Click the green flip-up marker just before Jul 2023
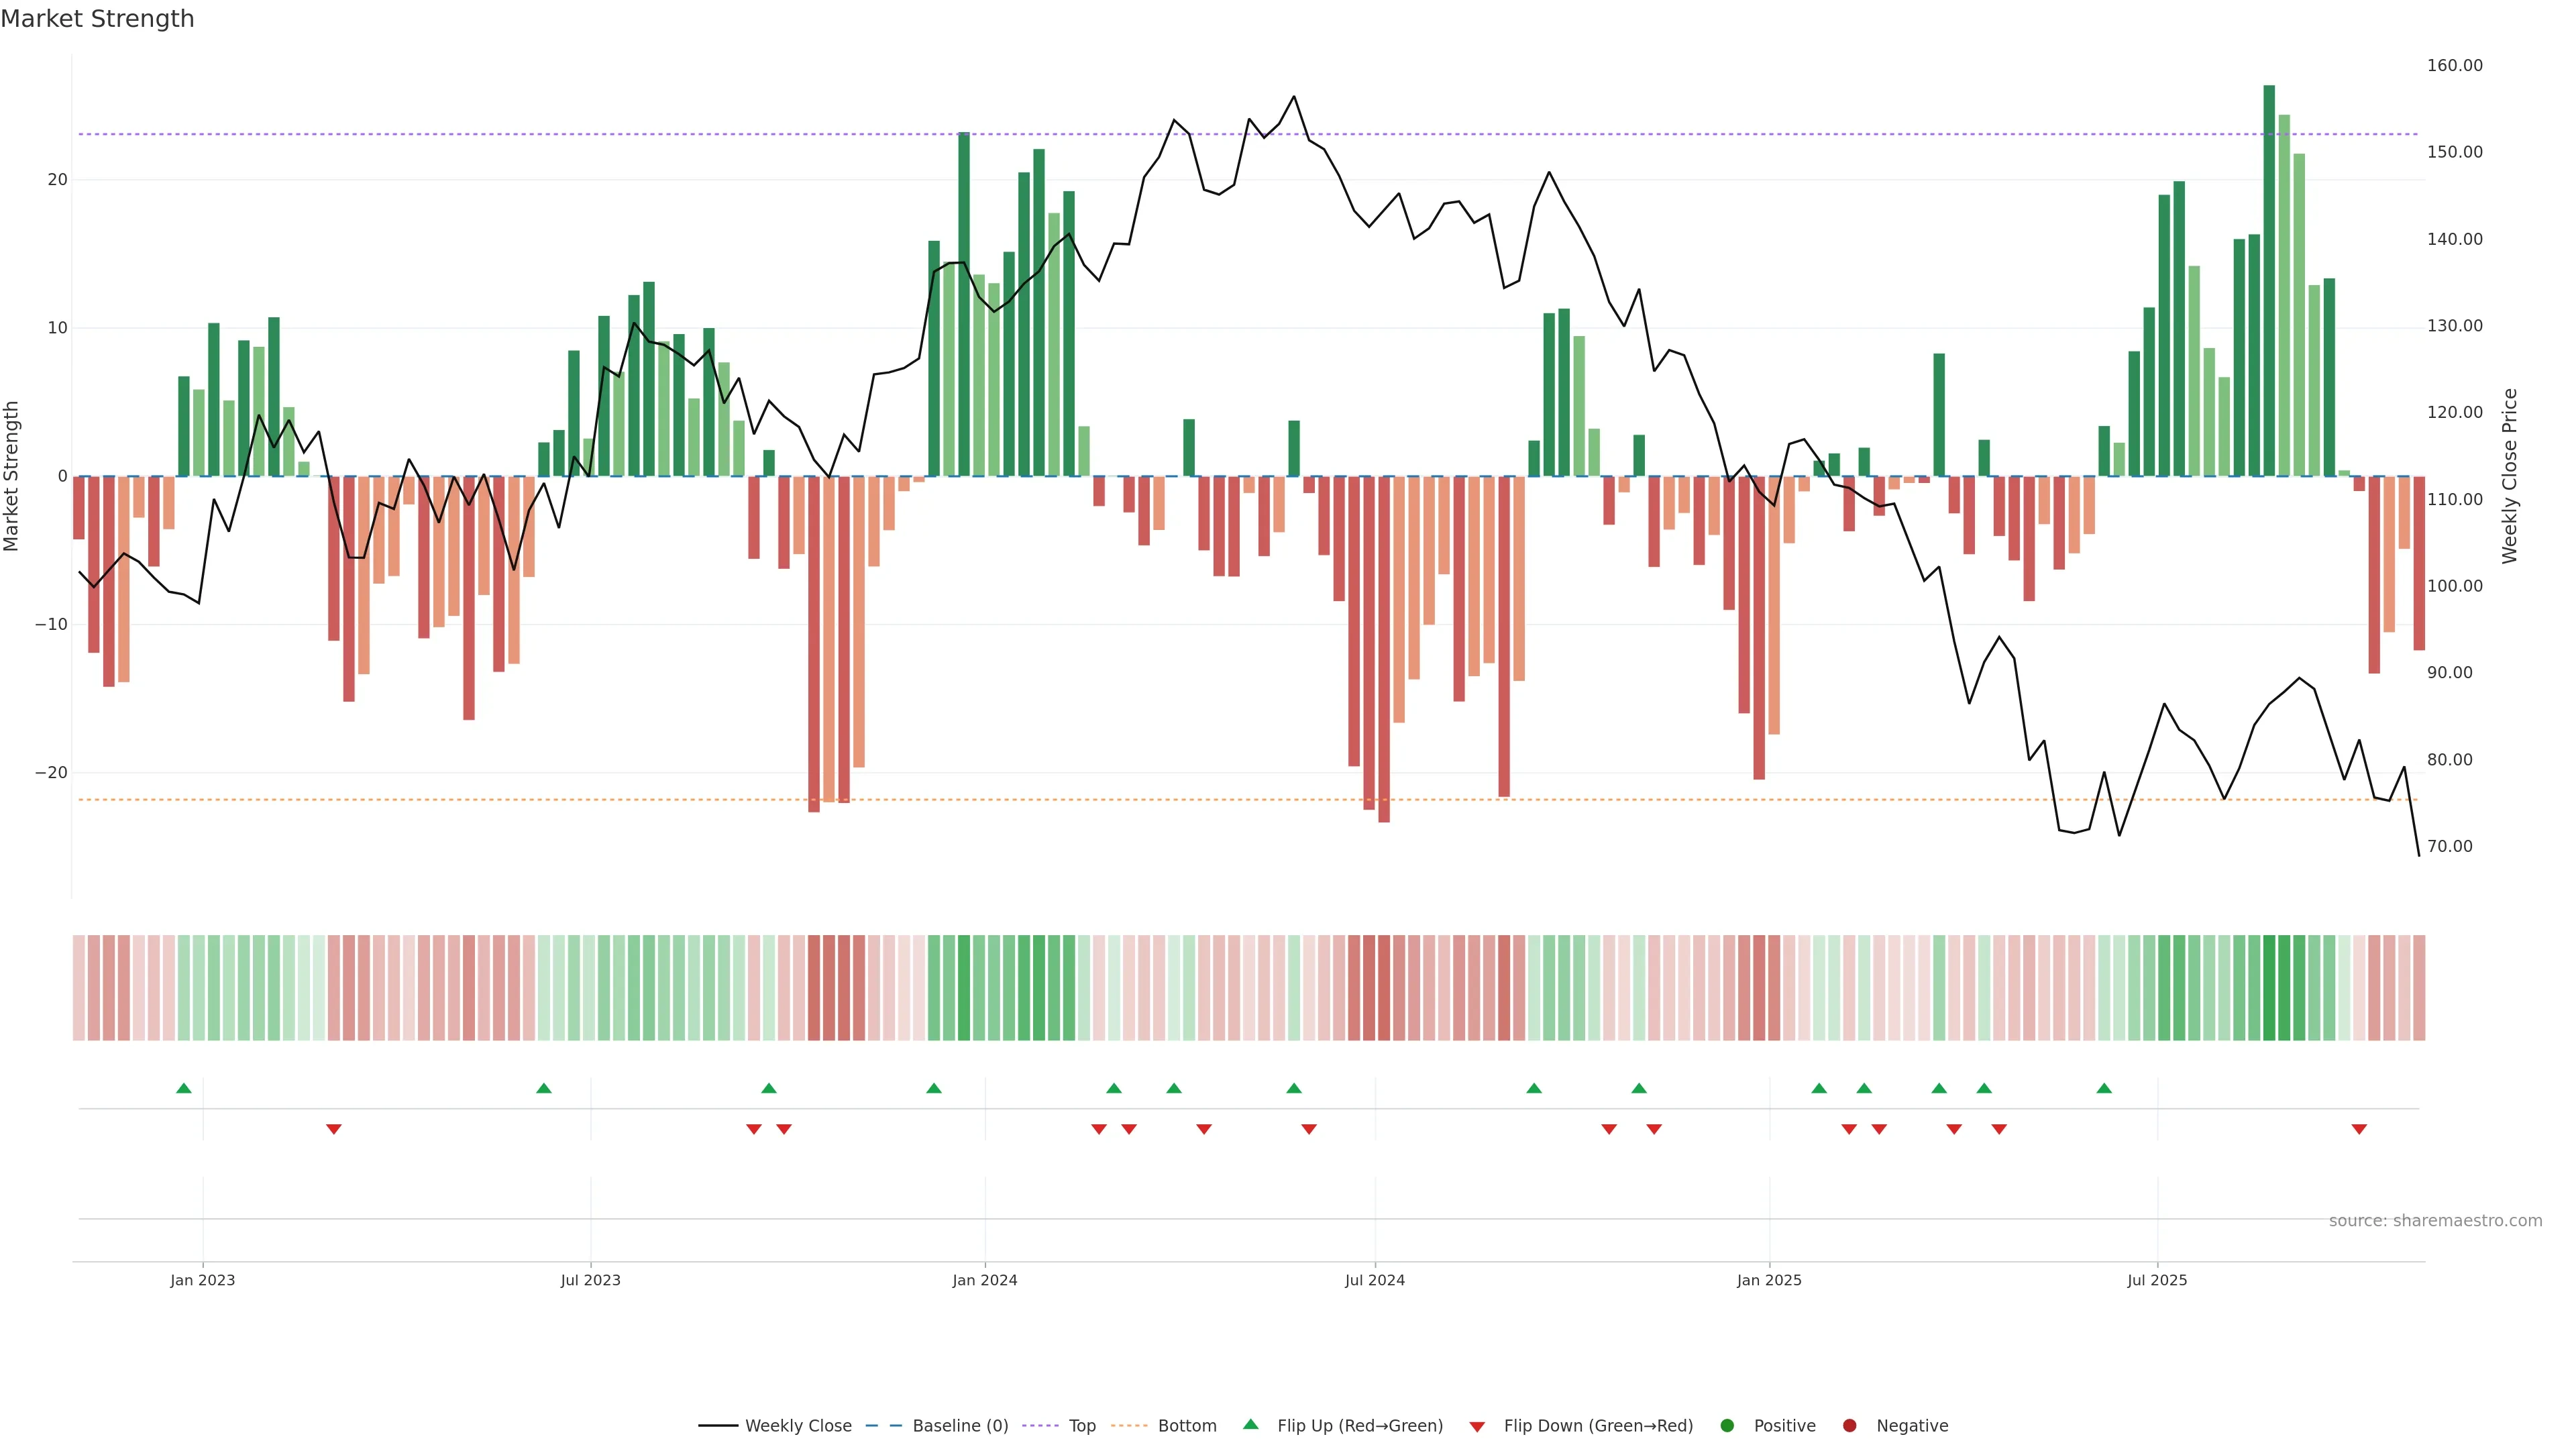 (x=544, y=1088)
